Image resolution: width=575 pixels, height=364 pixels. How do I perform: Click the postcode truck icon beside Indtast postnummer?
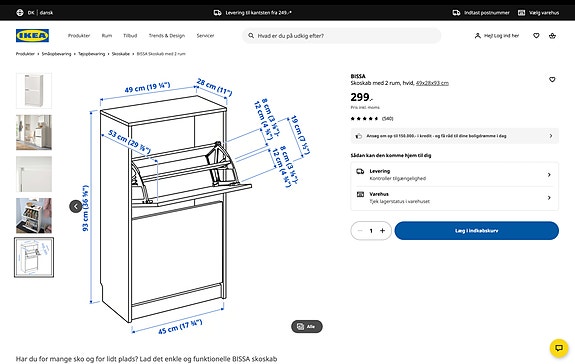[456, 12]
